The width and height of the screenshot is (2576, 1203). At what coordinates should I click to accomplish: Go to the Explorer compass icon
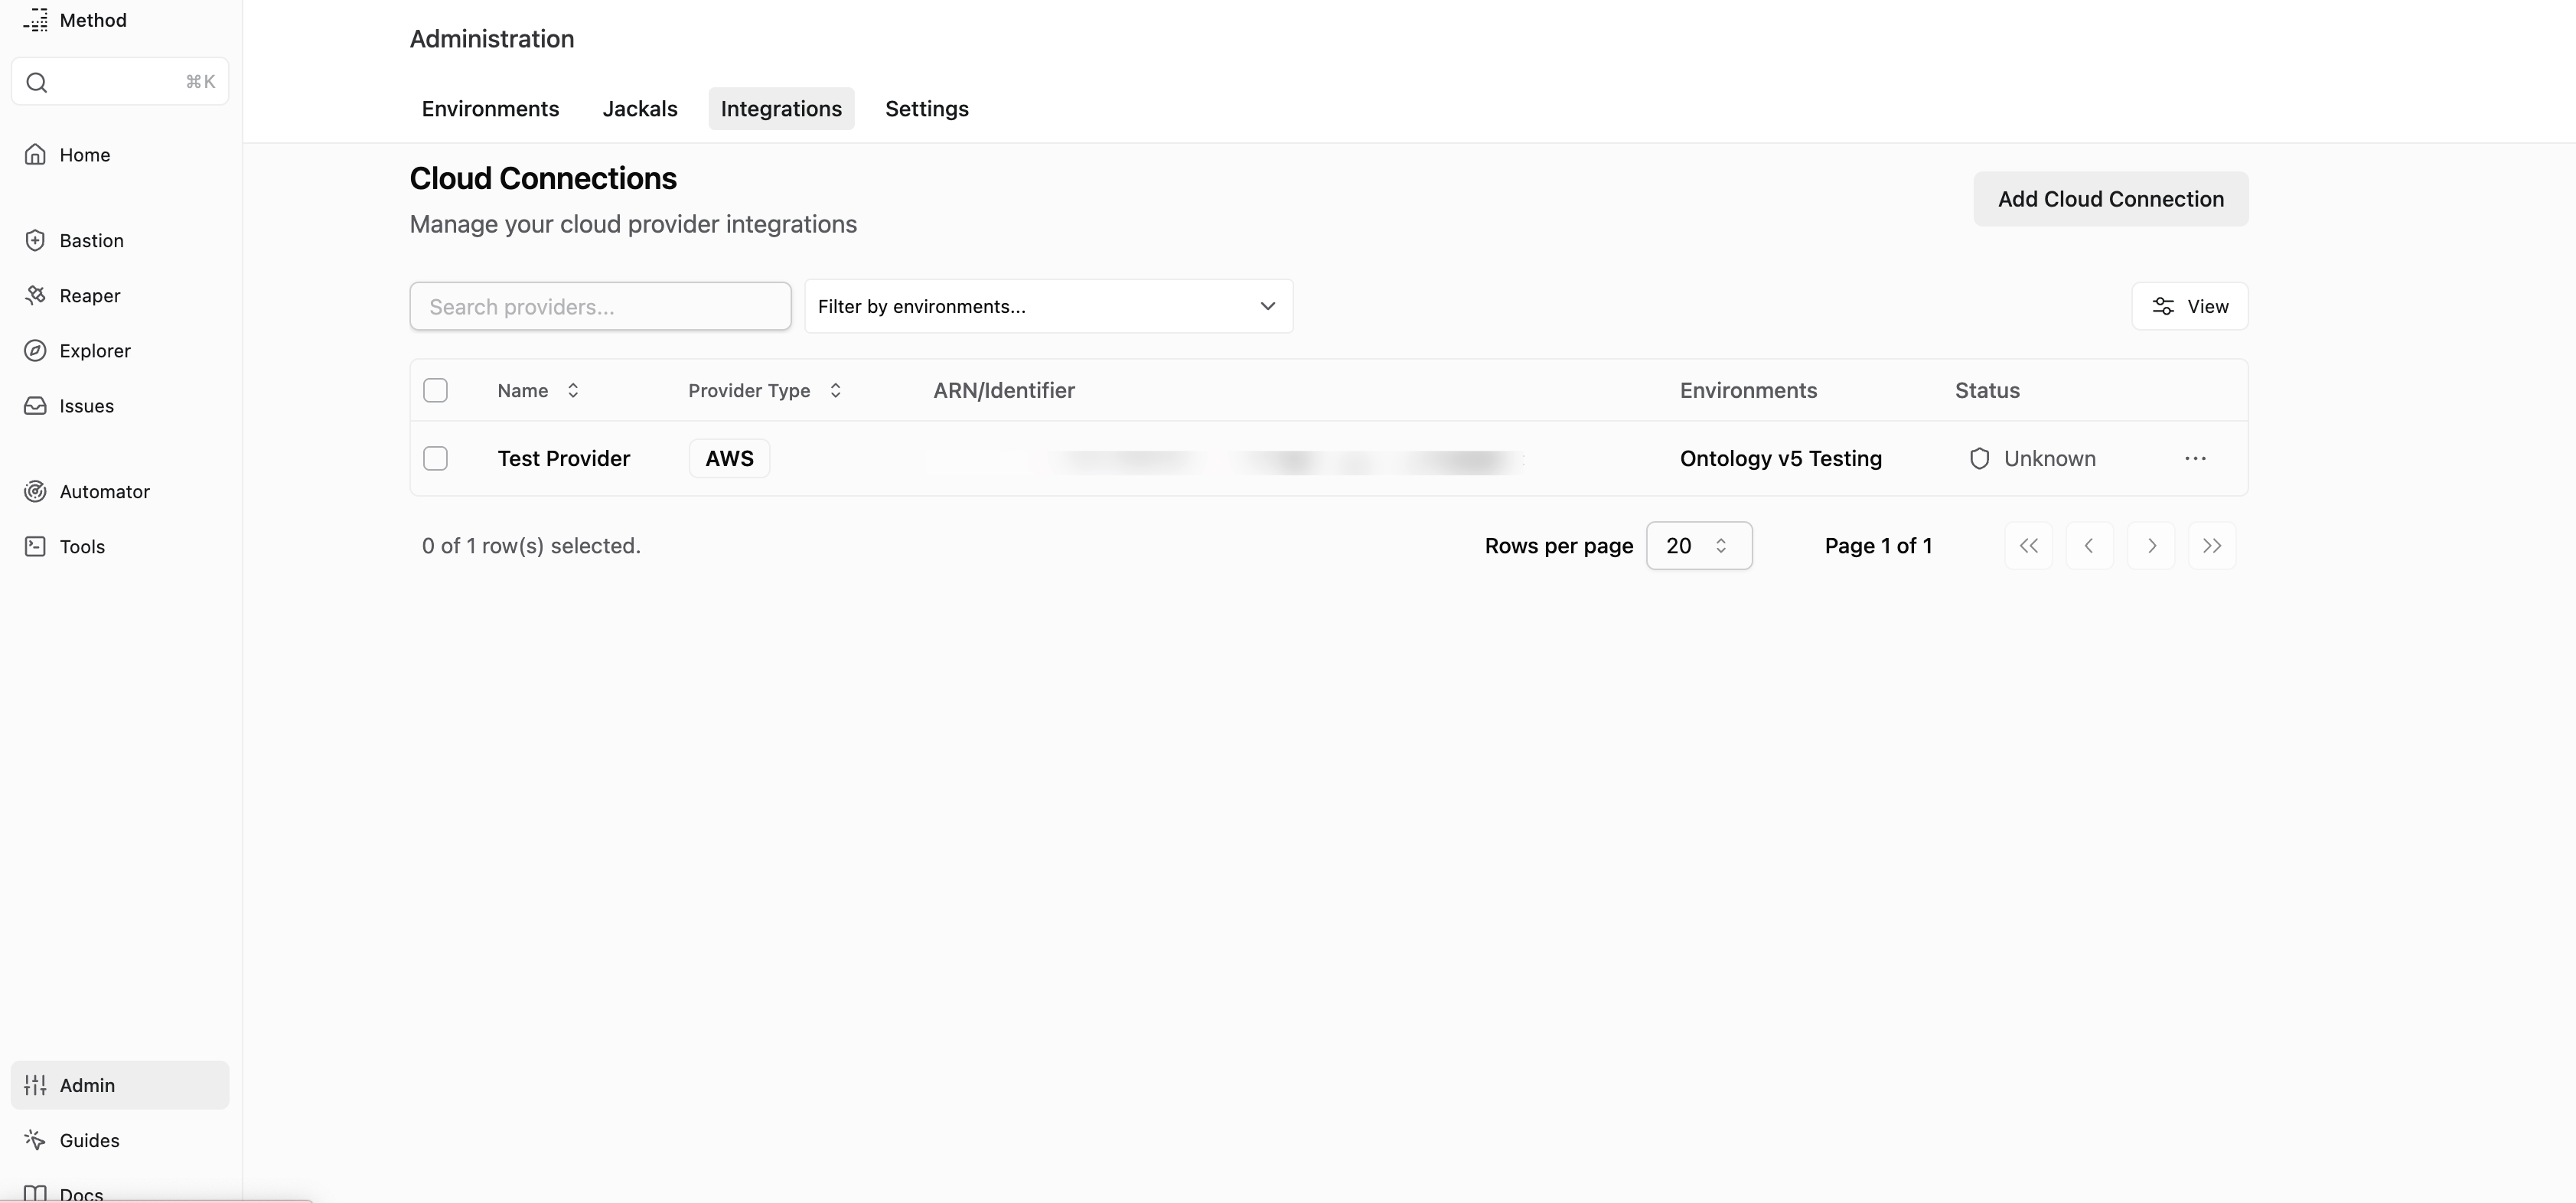click(35, 351)
